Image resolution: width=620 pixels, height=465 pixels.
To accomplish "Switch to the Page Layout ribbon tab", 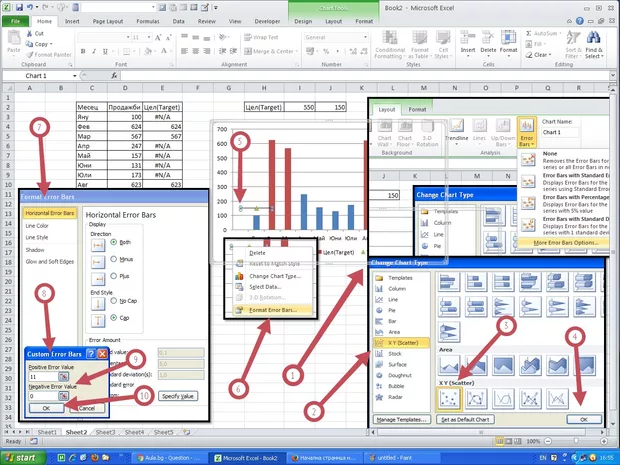I will [108, 21].
